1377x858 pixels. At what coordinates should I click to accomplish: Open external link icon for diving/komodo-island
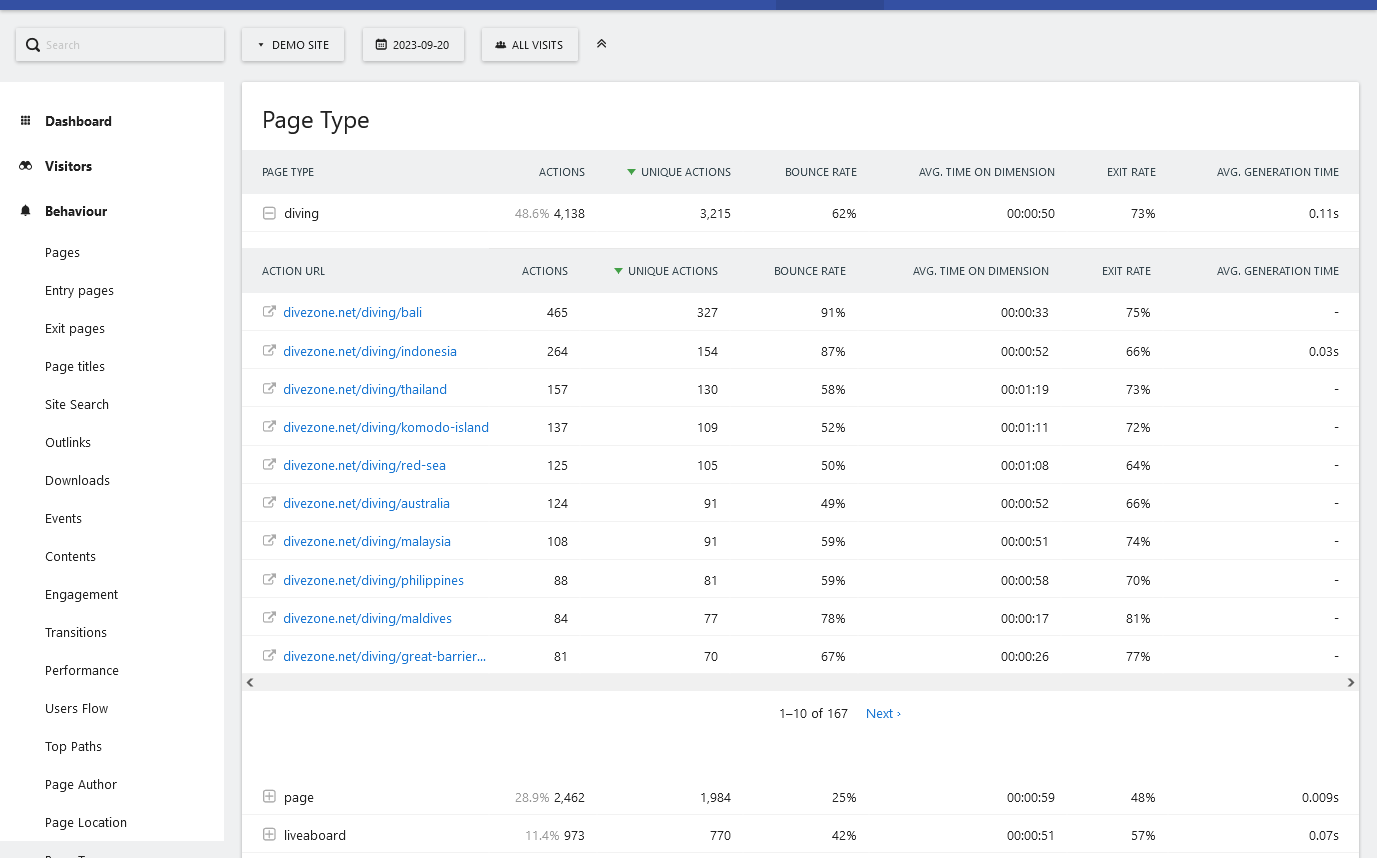269,427
